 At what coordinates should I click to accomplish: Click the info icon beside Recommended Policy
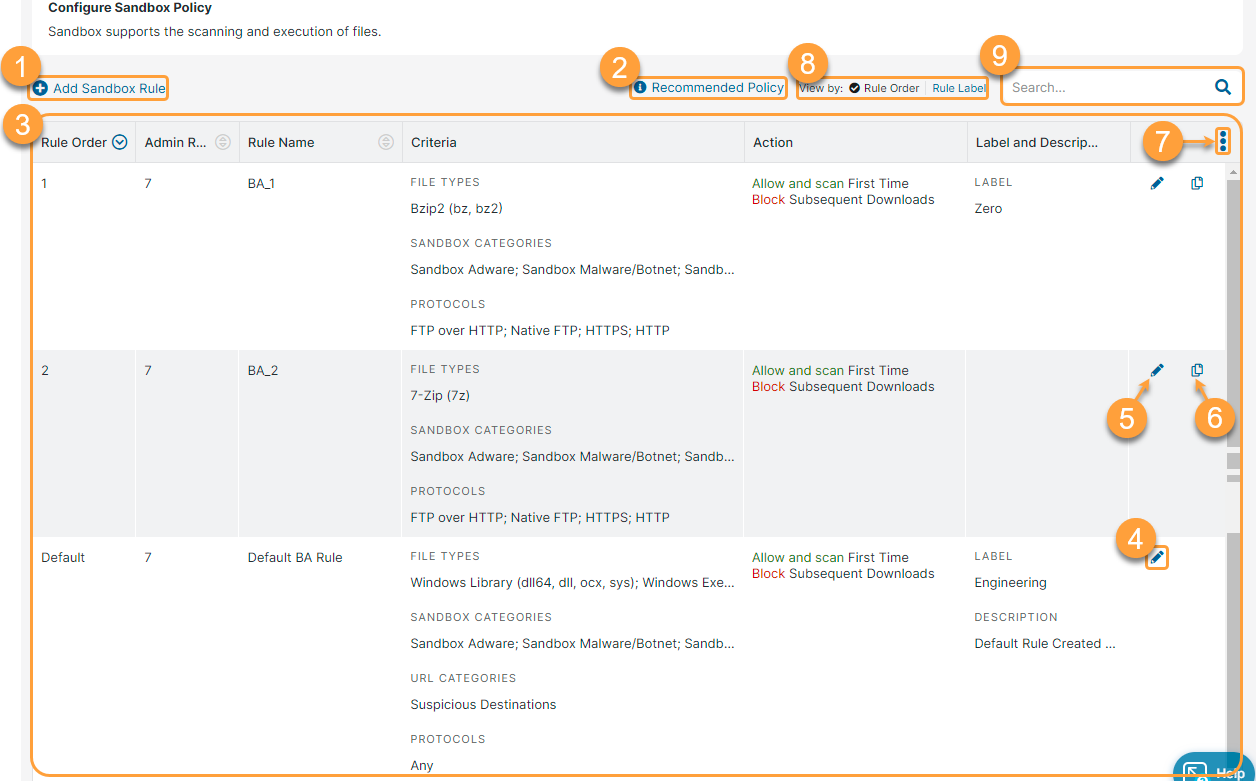click(x=638, y=87)
